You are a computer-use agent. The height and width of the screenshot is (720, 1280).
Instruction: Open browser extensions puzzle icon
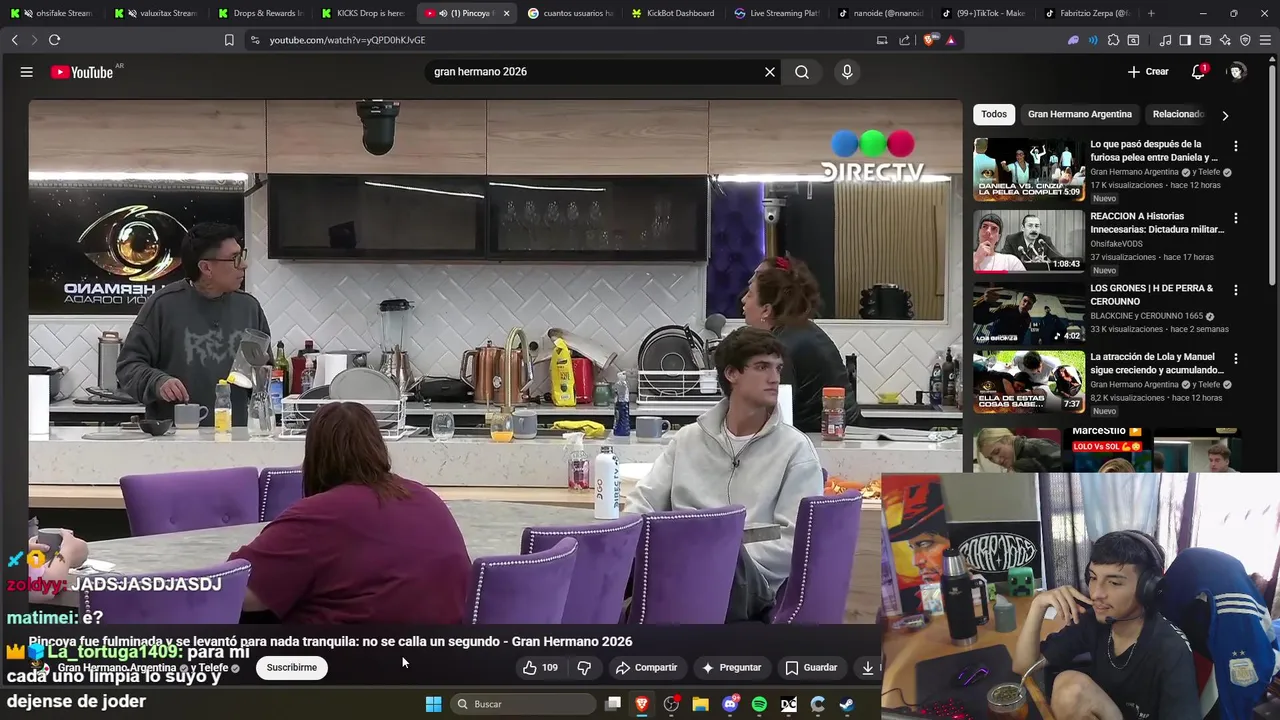click(1113, 40)
